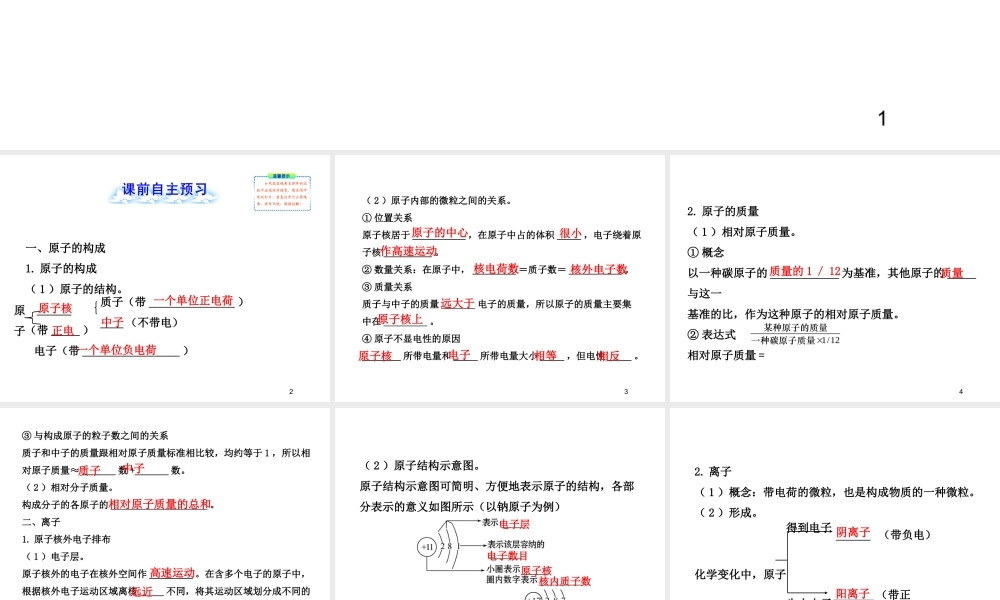Click the red answer 作高速运动
This screenshot has height=600, width=1000.
pos(409,251)
